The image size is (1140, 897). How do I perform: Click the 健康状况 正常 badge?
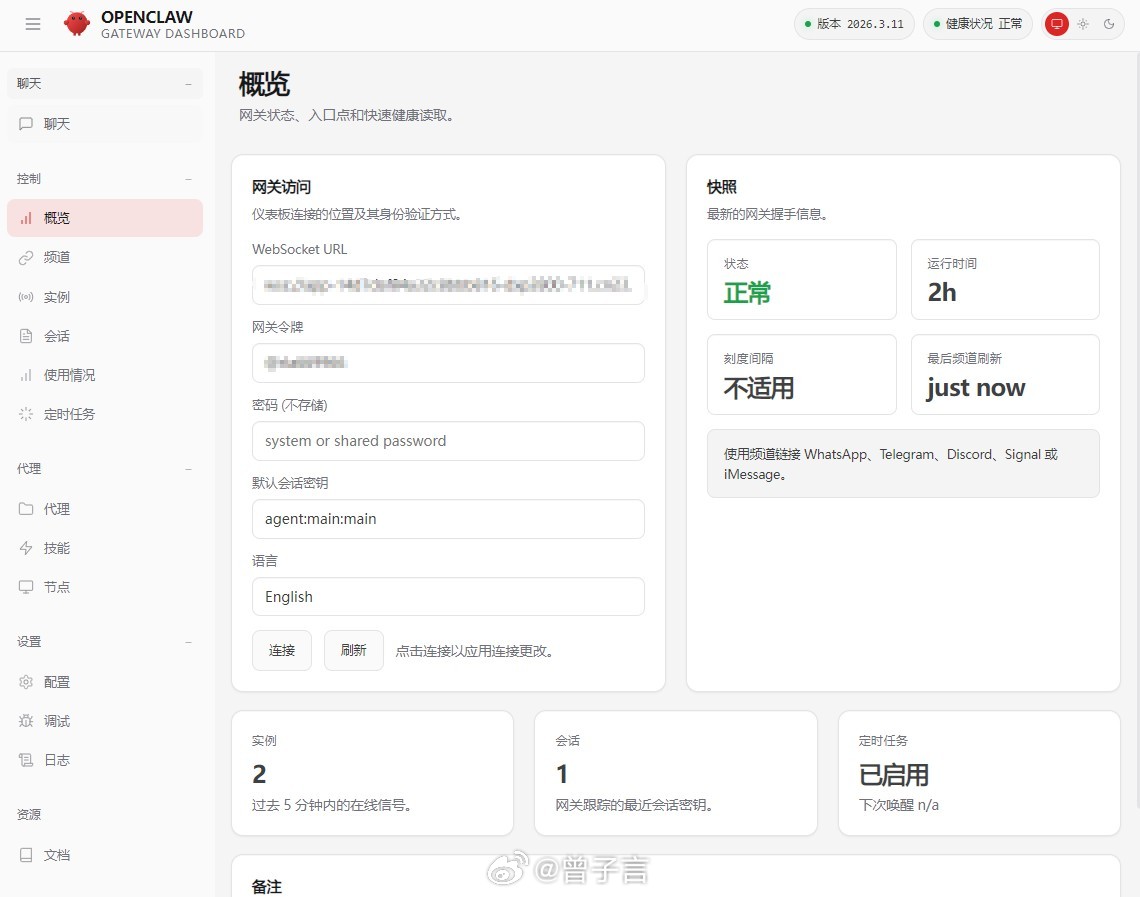[x=978, y=24]
